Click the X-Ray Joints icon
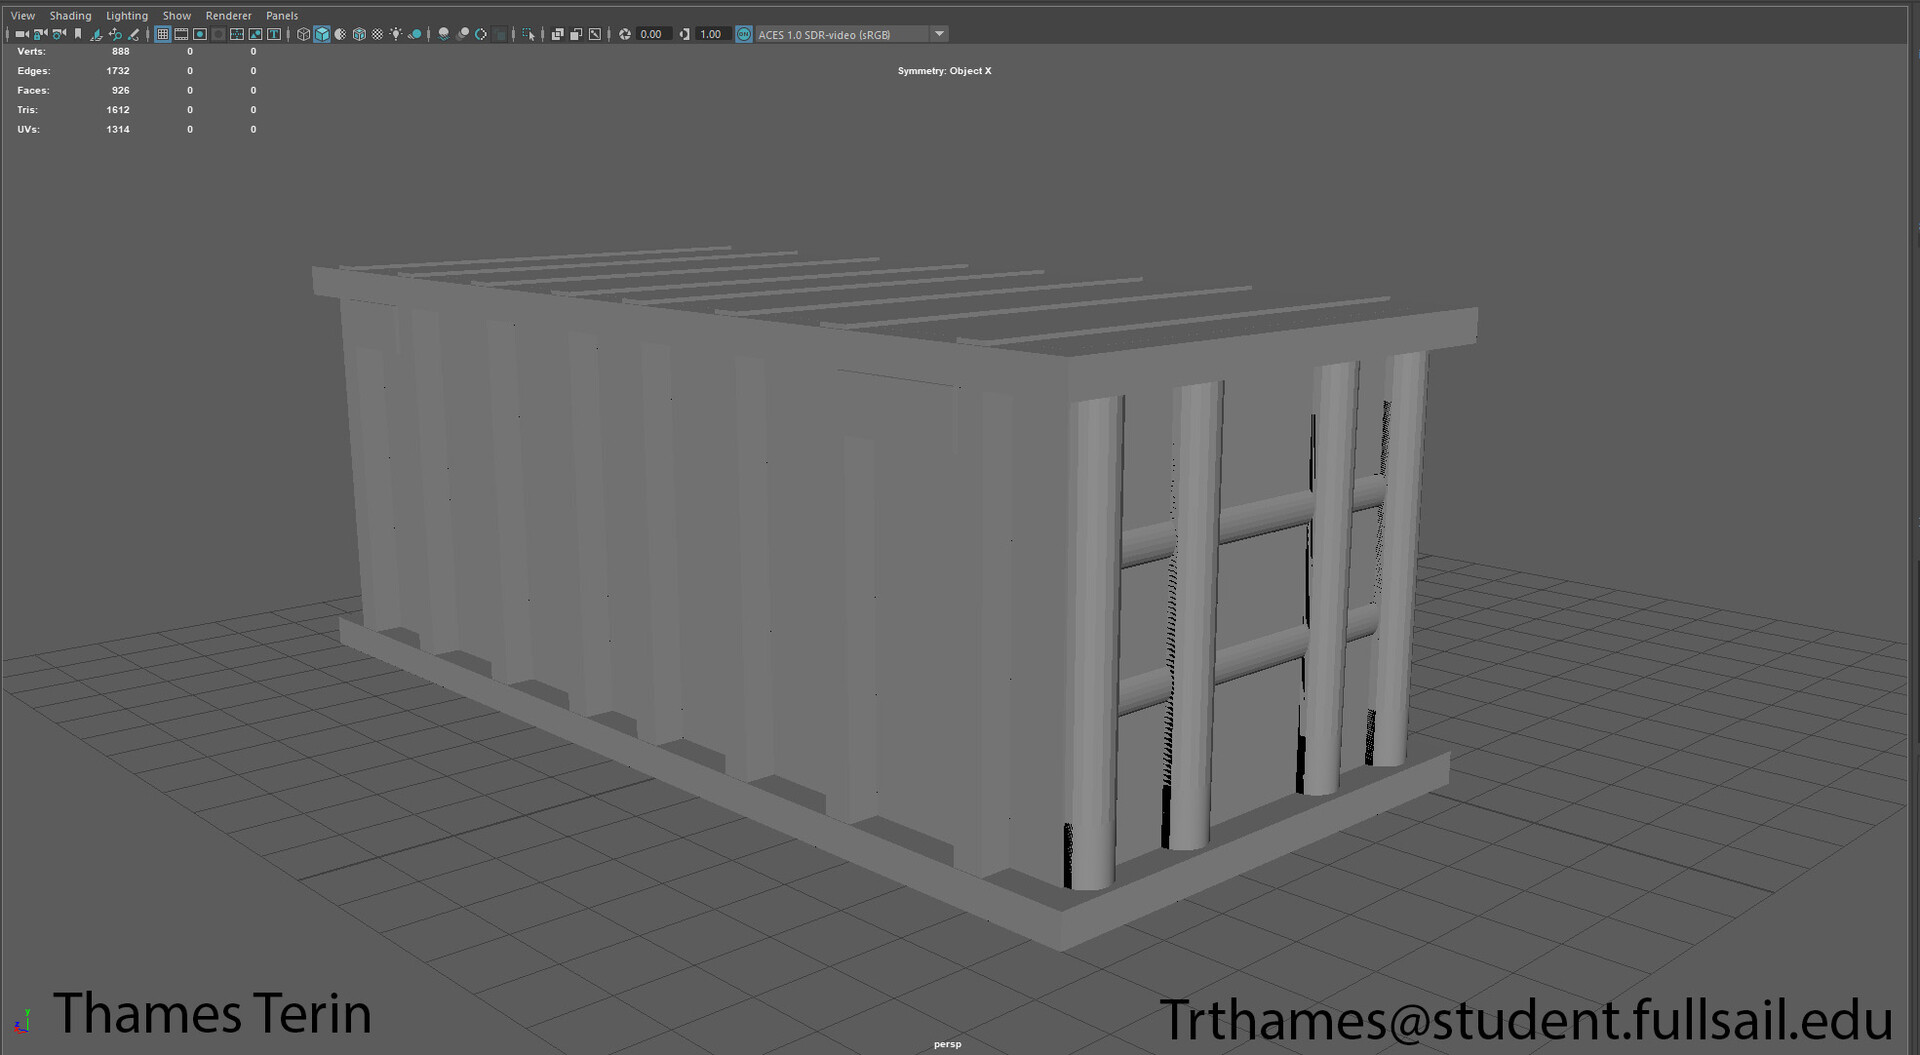The height and width of the screenshot is (1055, 1920). [595, 34]
